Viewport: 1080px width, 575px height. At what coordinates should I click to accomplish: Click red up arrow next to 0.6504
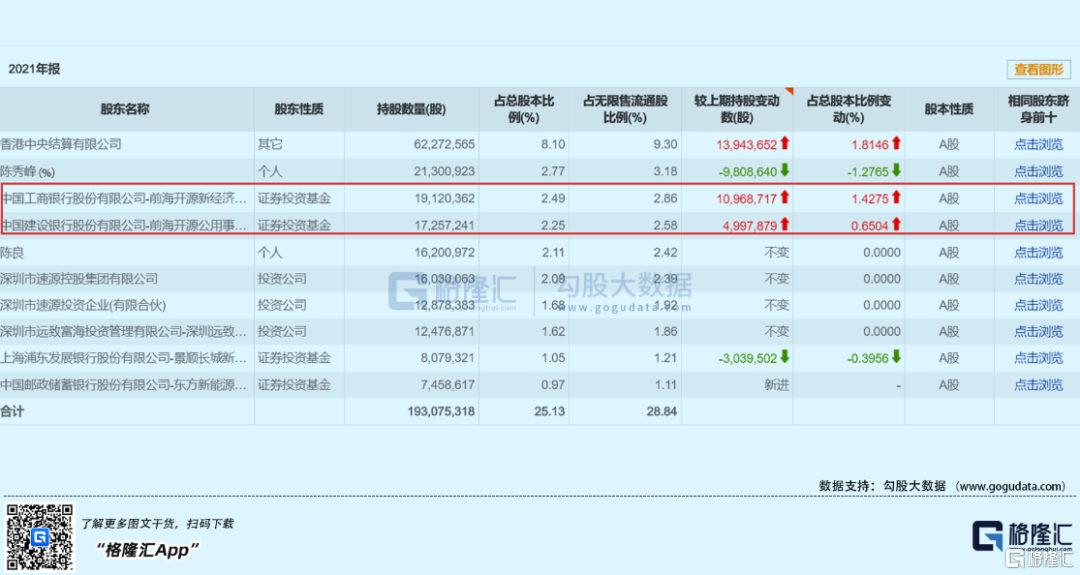(896, 224)
